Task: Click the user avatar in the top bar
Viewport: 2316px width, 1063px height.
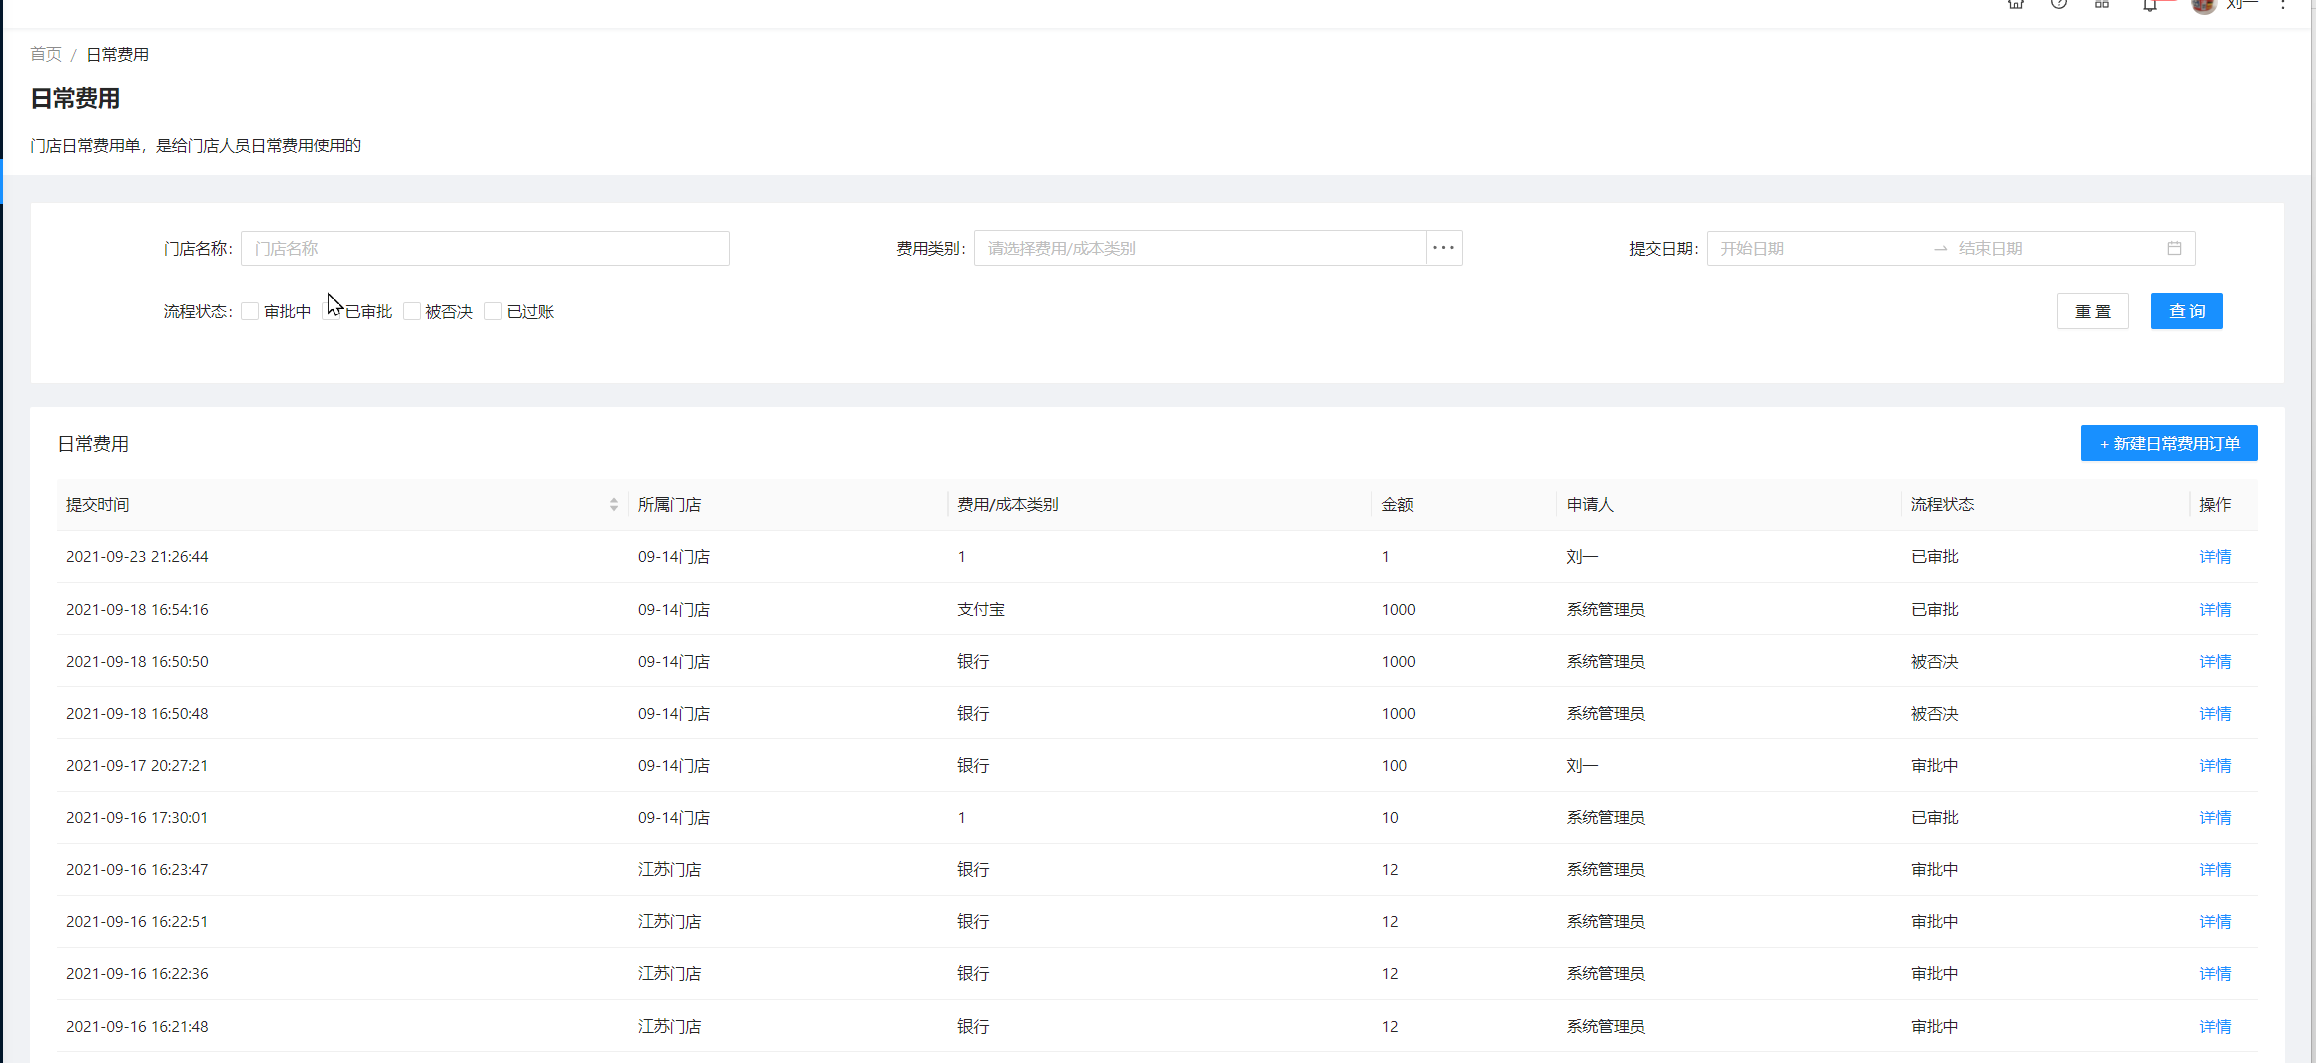Action: point(2203,5)
